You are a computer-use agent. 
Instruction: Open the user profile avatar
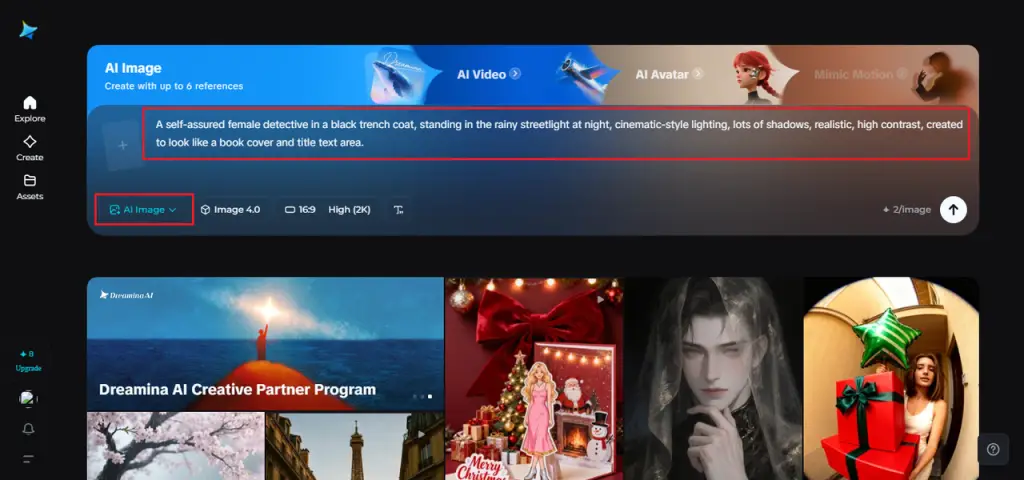(x=28, y=399)
